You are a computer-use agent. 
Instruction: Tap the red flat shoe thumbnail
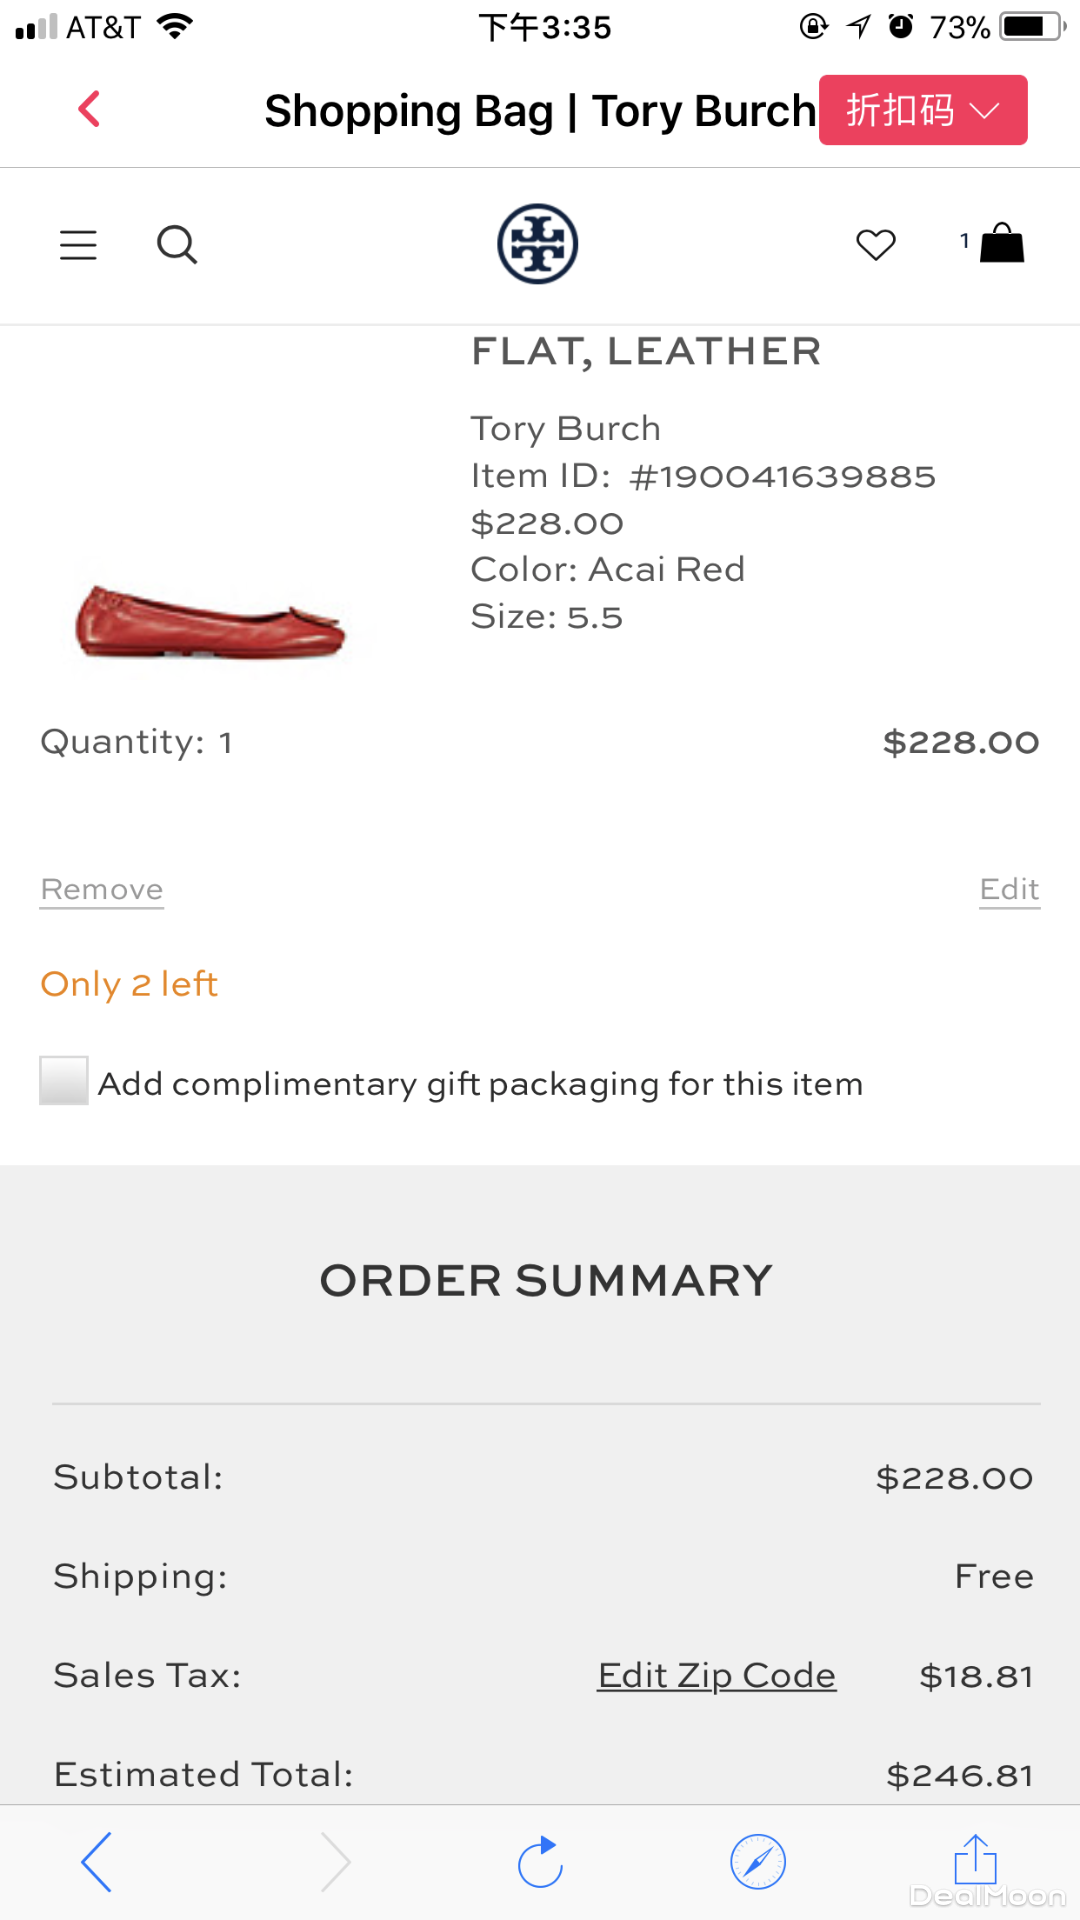click(210, 623)
